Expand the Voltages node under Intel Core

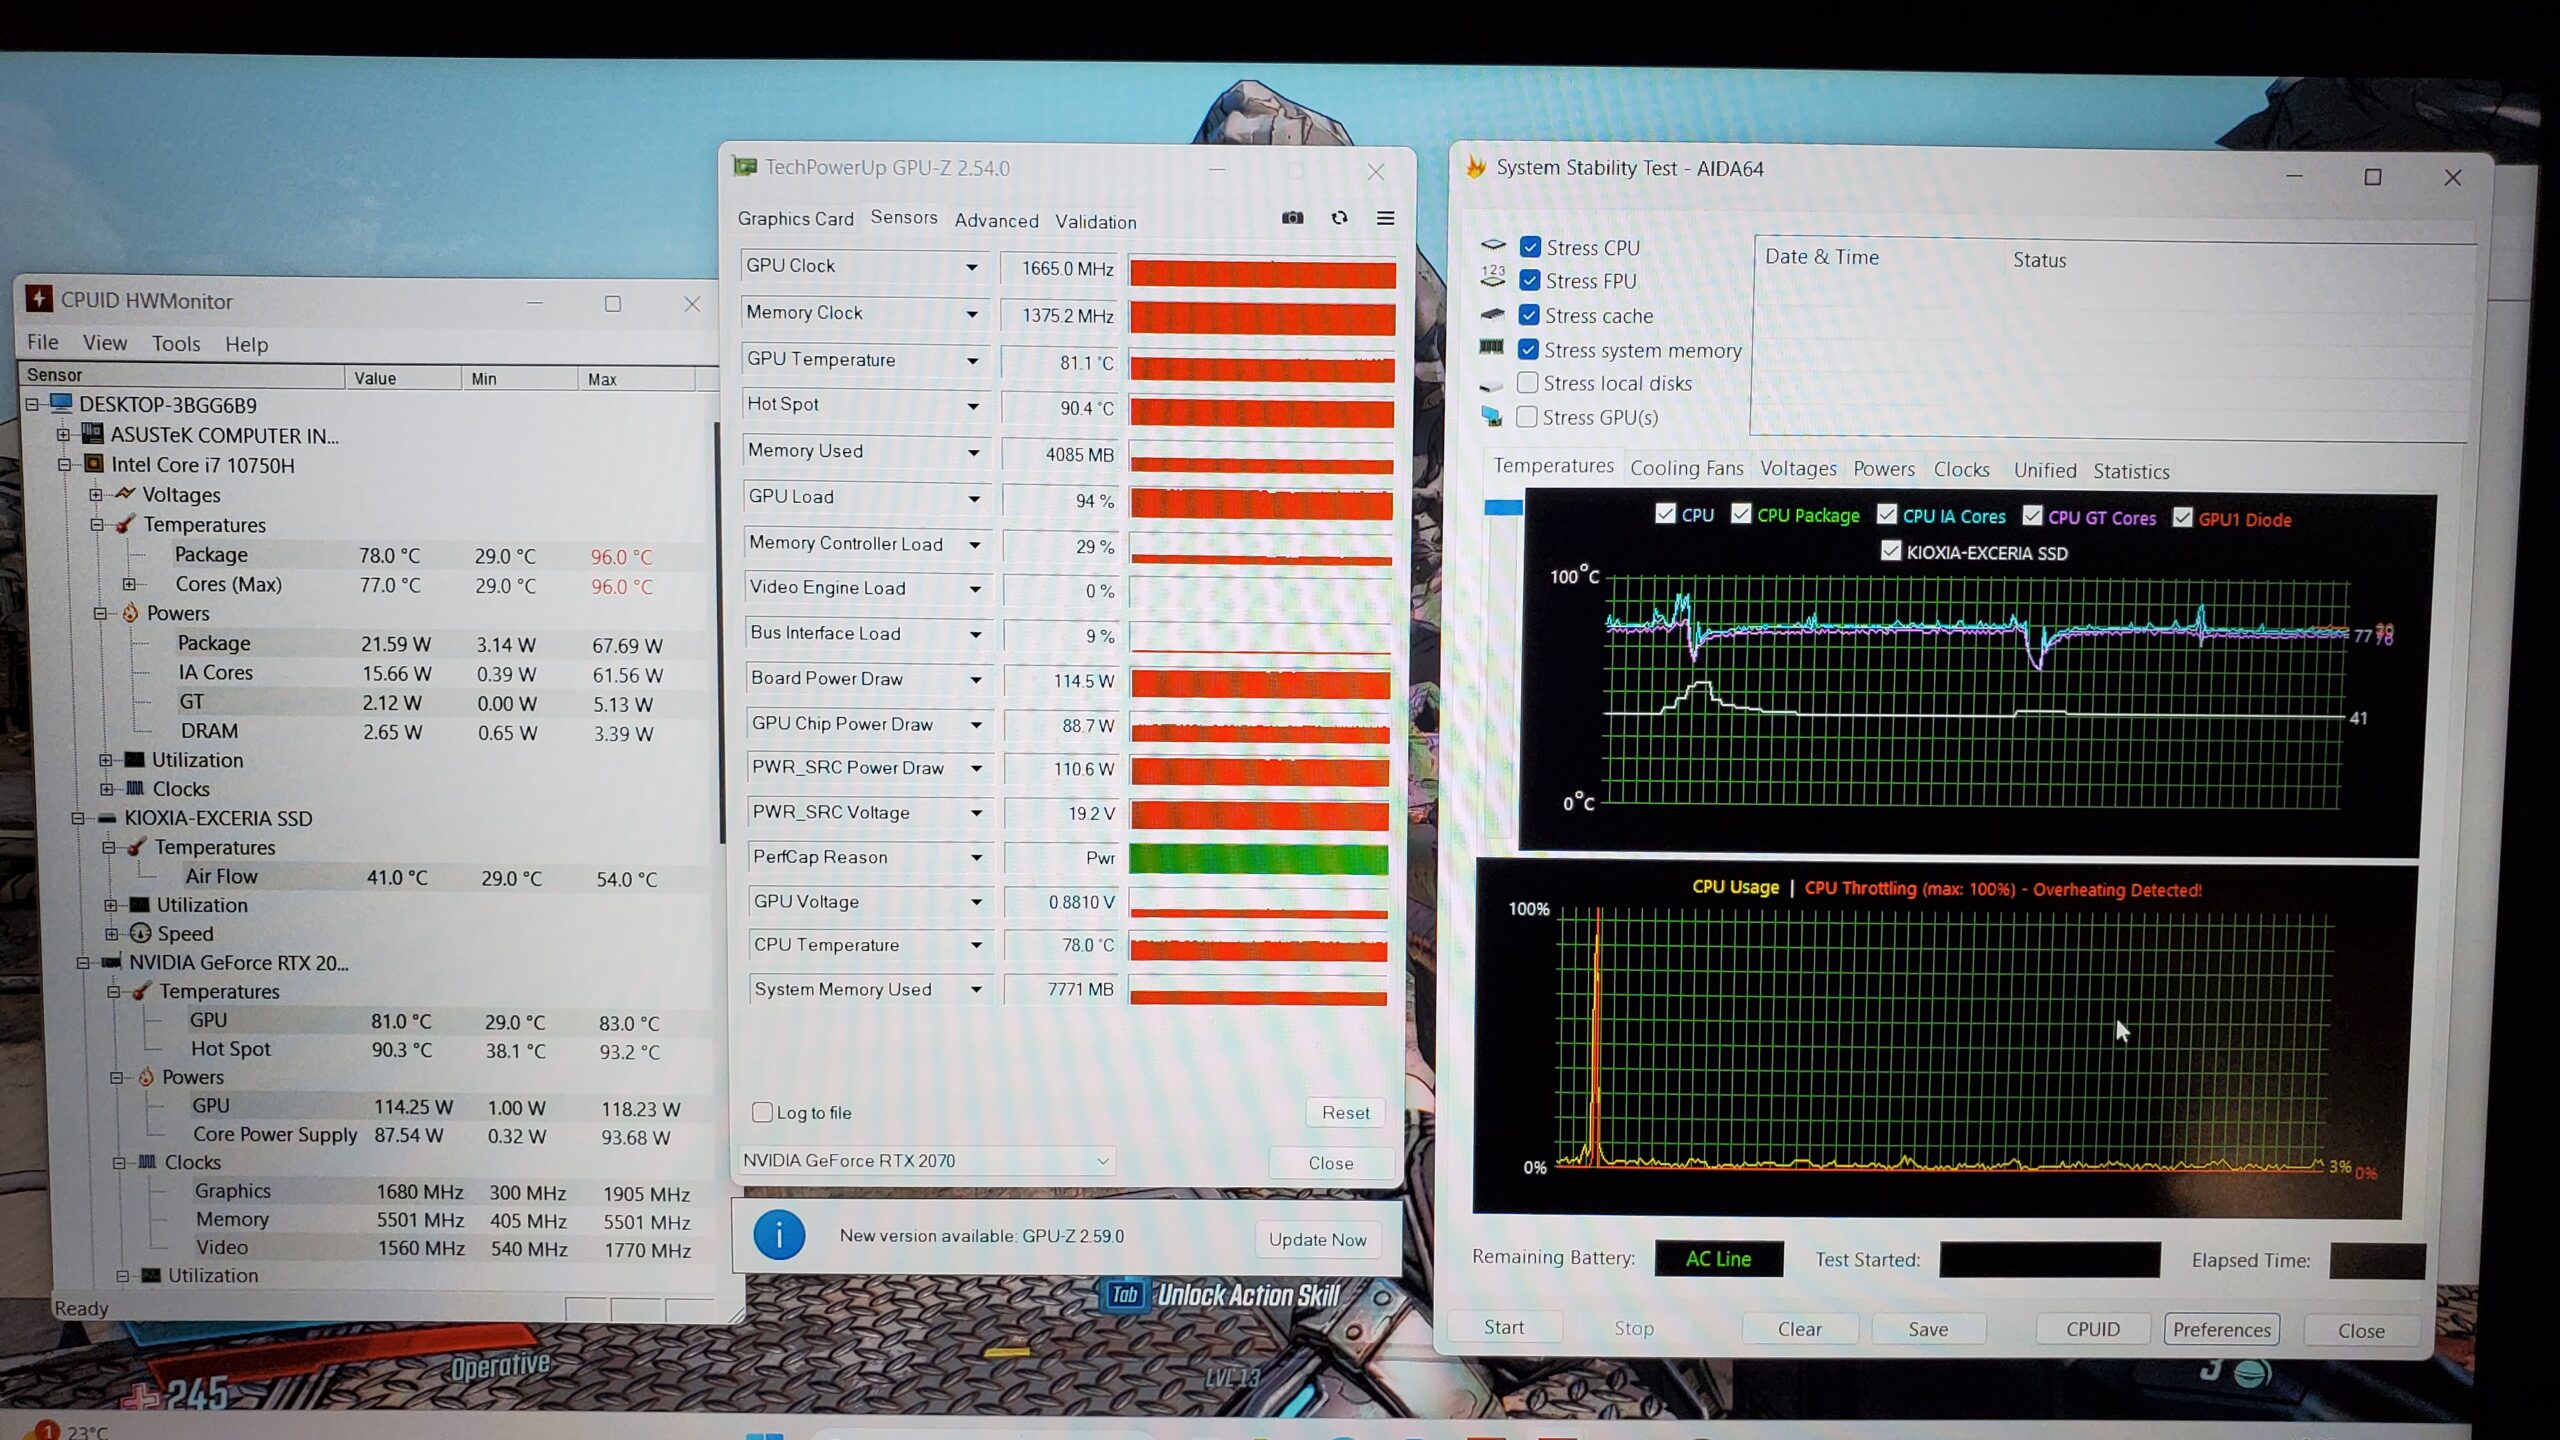pos(96,495)
